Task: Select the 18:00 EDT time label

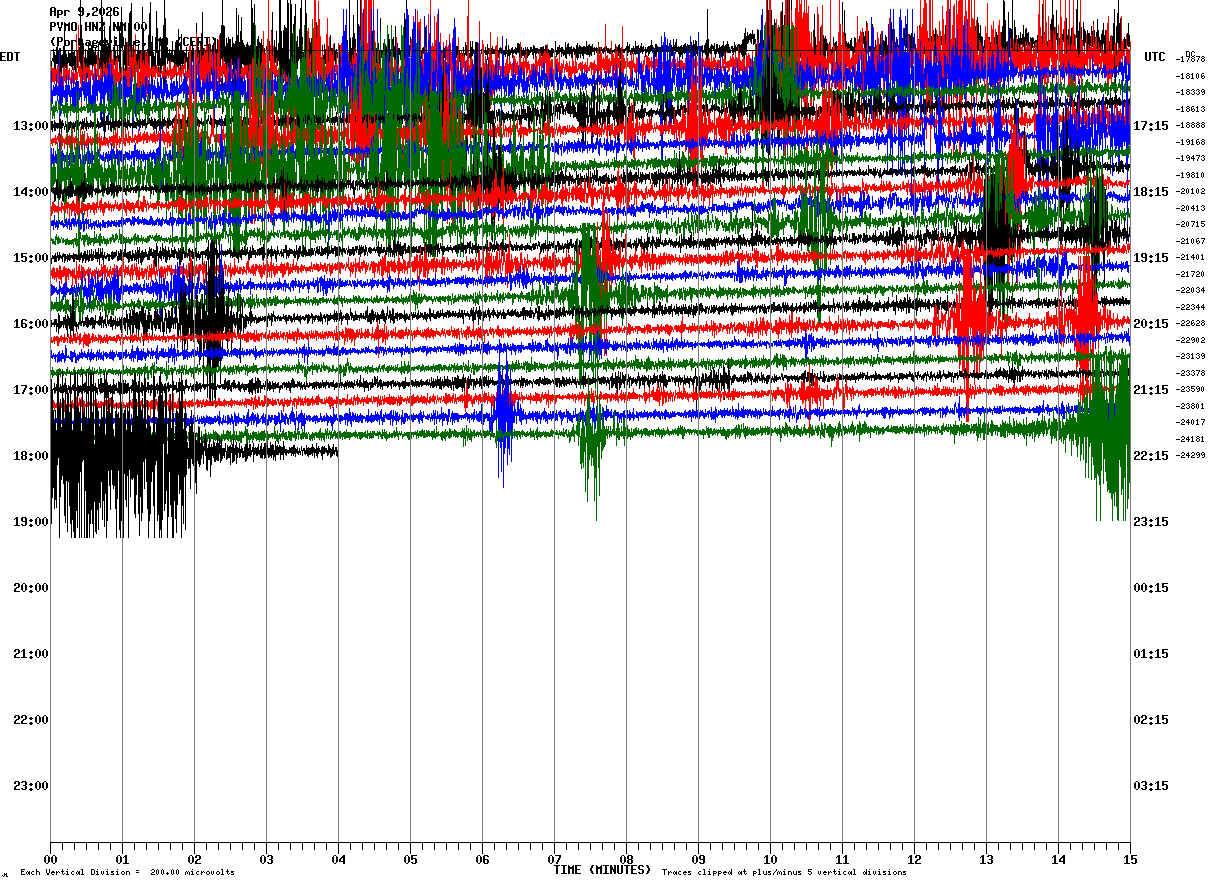Action: tap(31, 456)
